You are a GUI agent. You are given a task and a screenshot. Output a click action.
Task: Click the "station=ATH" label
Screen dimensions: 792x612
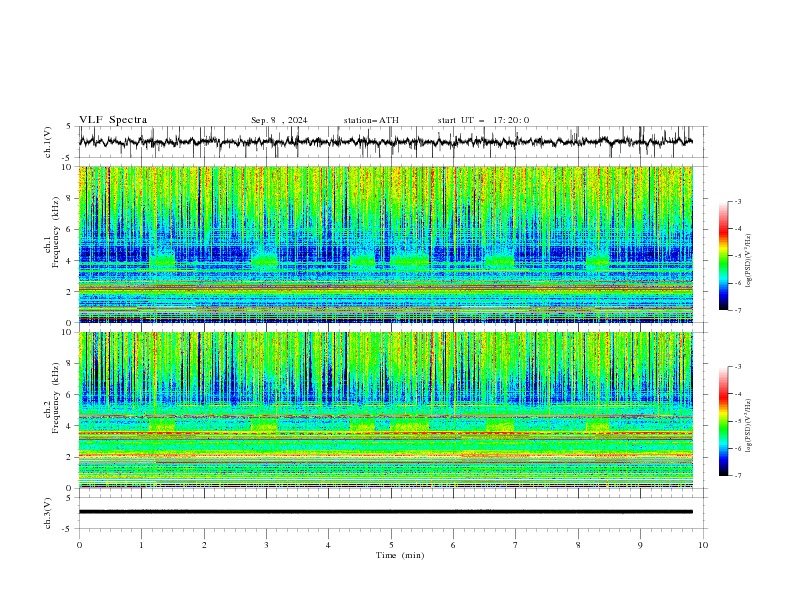371,120
